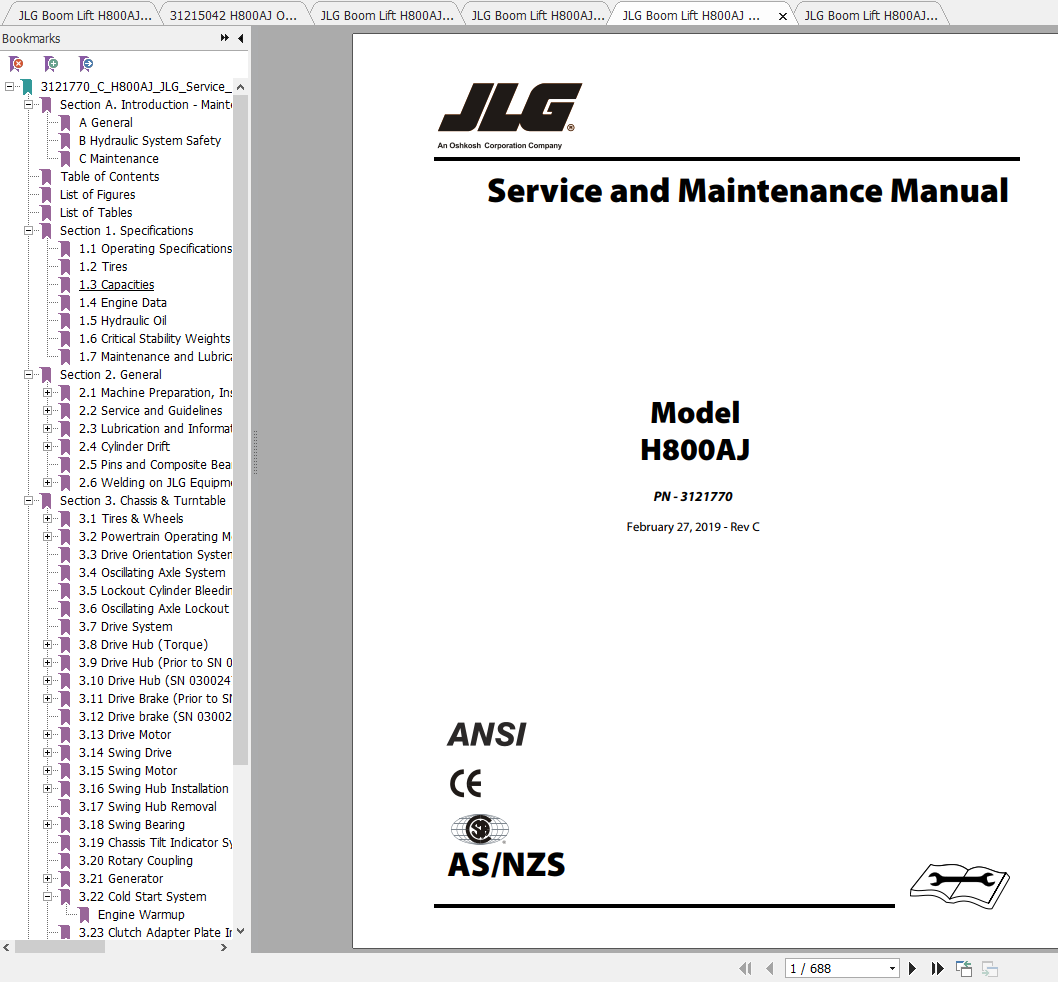This screenshot has height=982, width=1058.
Task: Collapse the root 3121770_C_H800AJ bookmark
Action: (9, 86)
